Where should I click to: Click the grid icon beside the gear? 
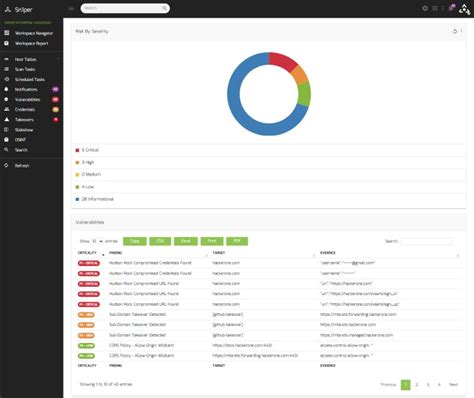[435, 8]
